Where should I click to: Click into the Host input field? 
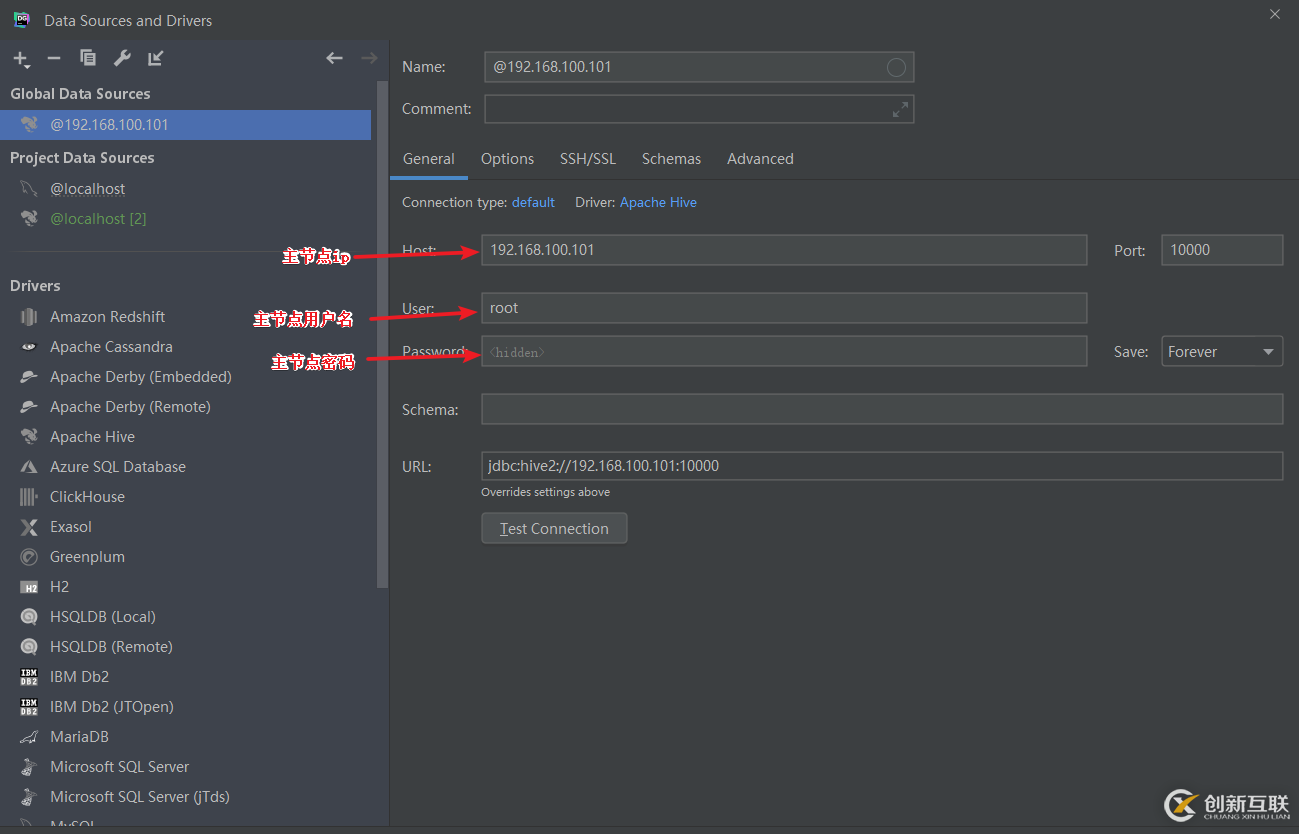coord(784,250)
